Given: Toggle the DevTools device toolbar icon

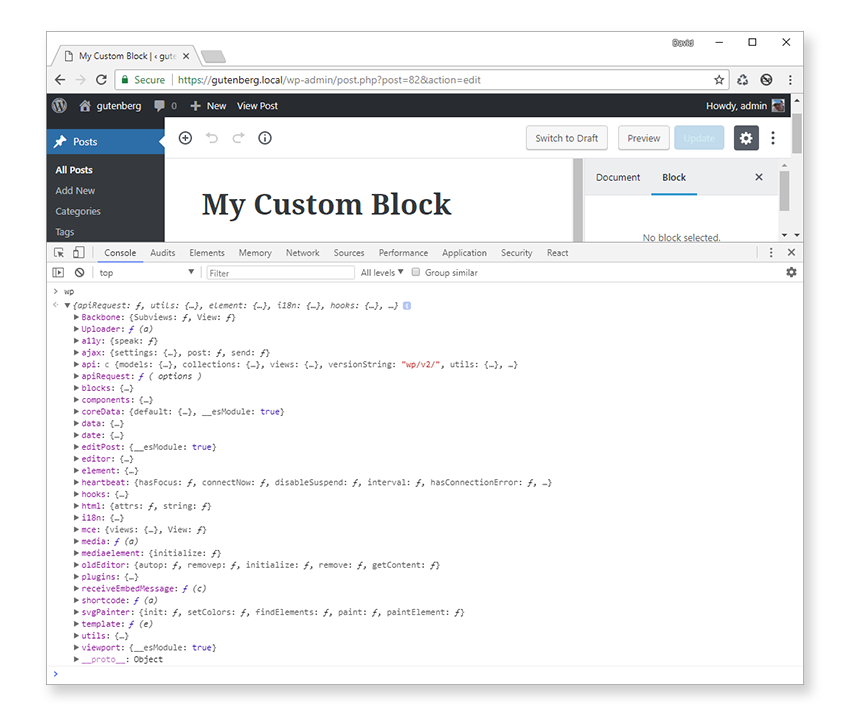Looking at the screenshot, I should pyautogui.click(x=79, y=253).
